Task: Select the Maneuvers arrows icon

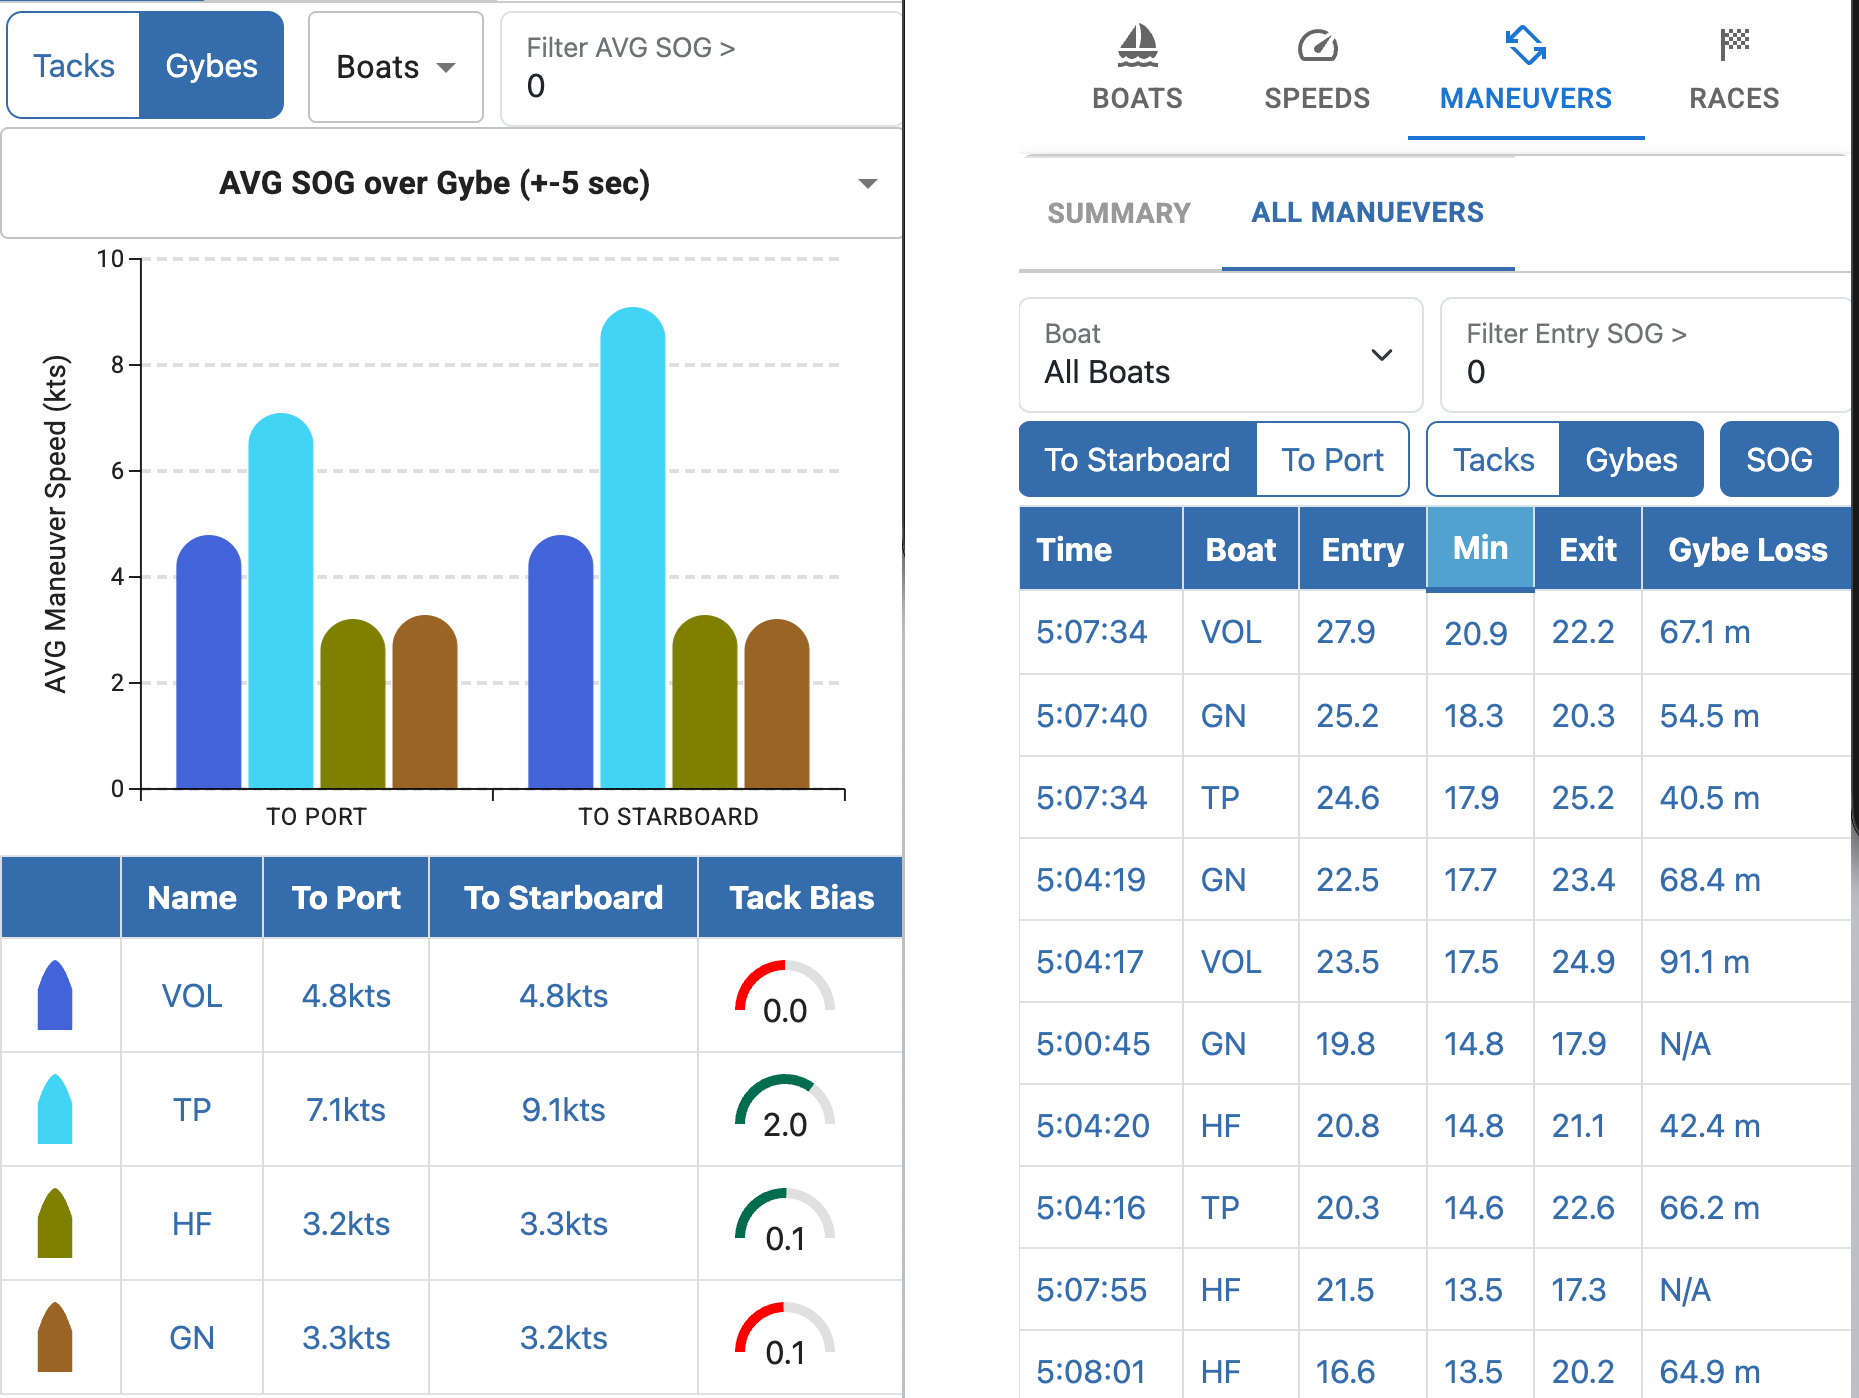Action: click(x=1525, y=46)
